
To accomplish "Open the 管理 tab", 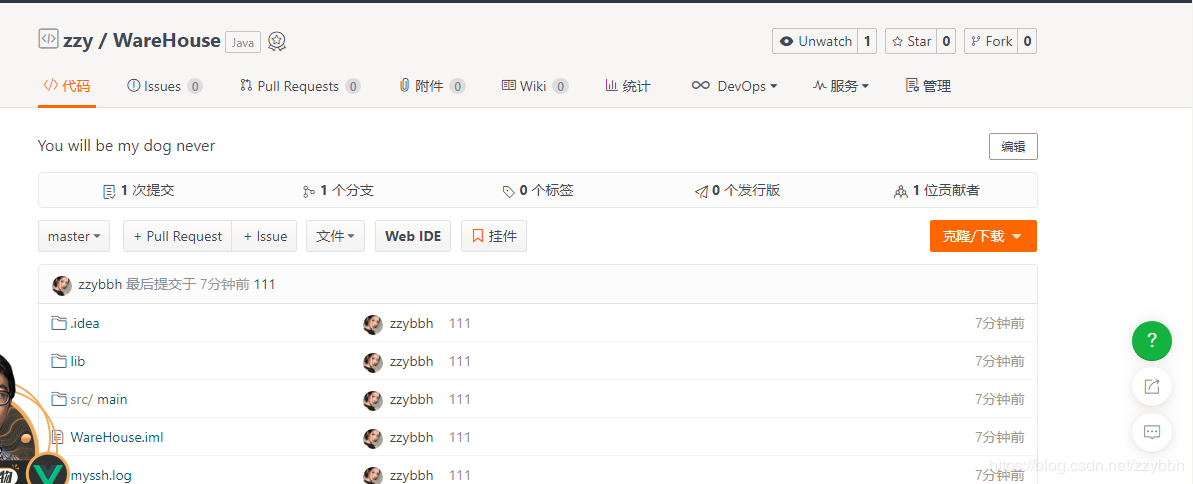I will (x=928, y=86).
